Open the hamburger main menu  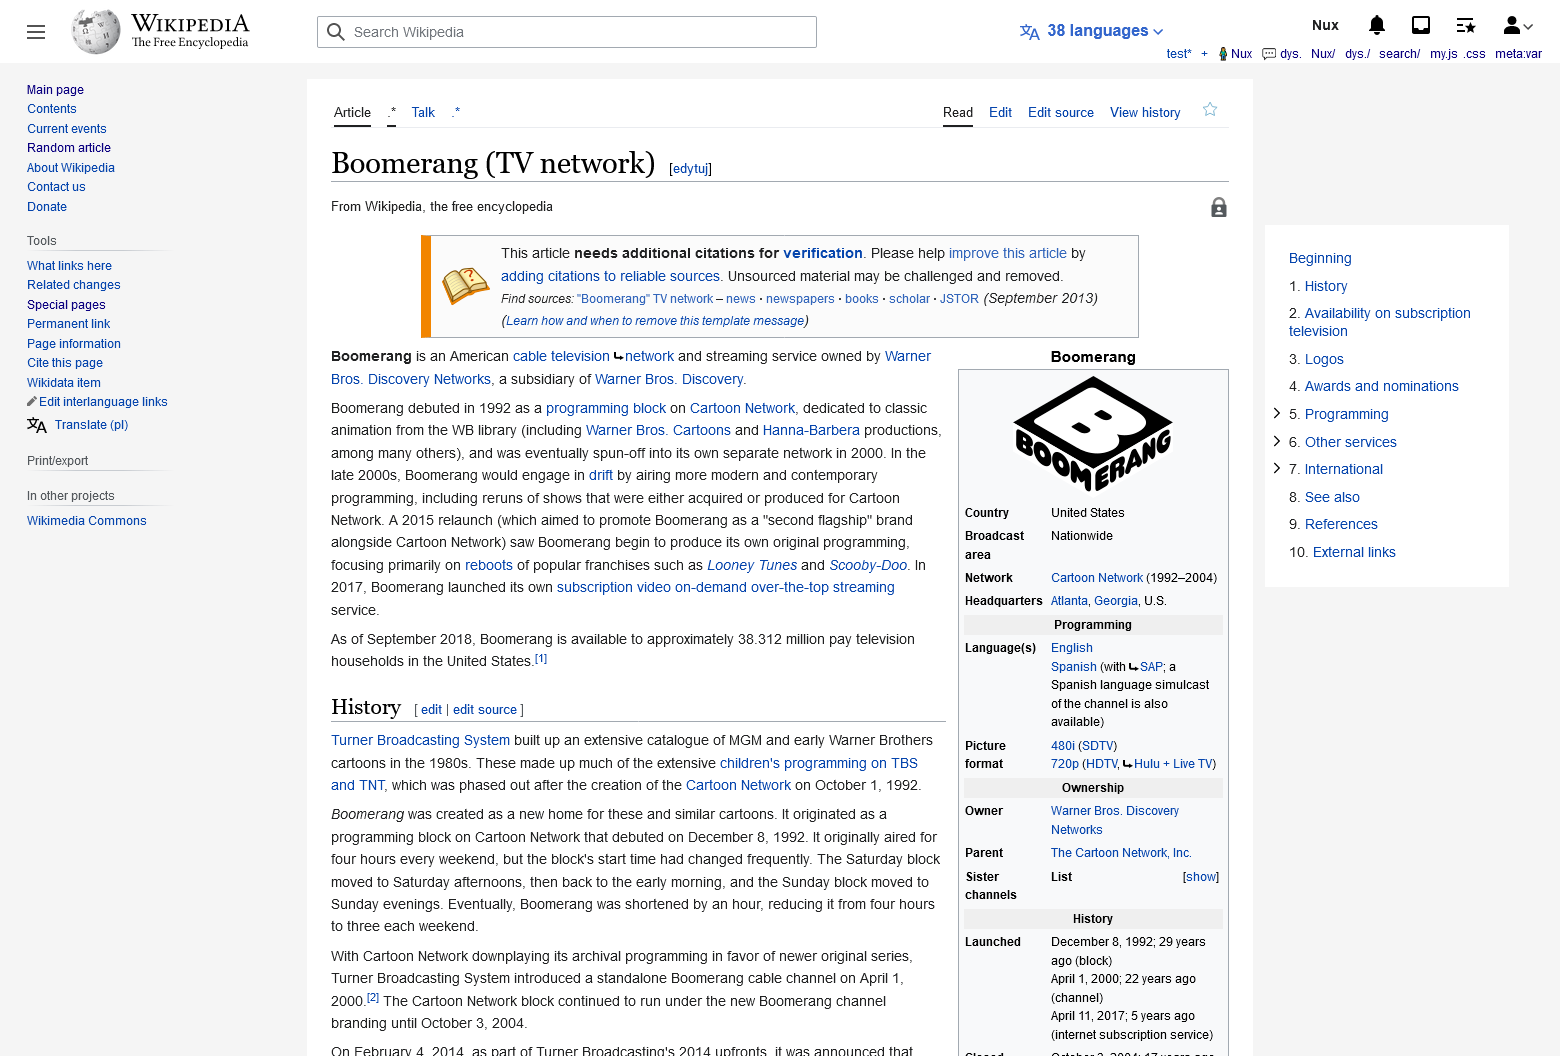(x=36, y=32)
